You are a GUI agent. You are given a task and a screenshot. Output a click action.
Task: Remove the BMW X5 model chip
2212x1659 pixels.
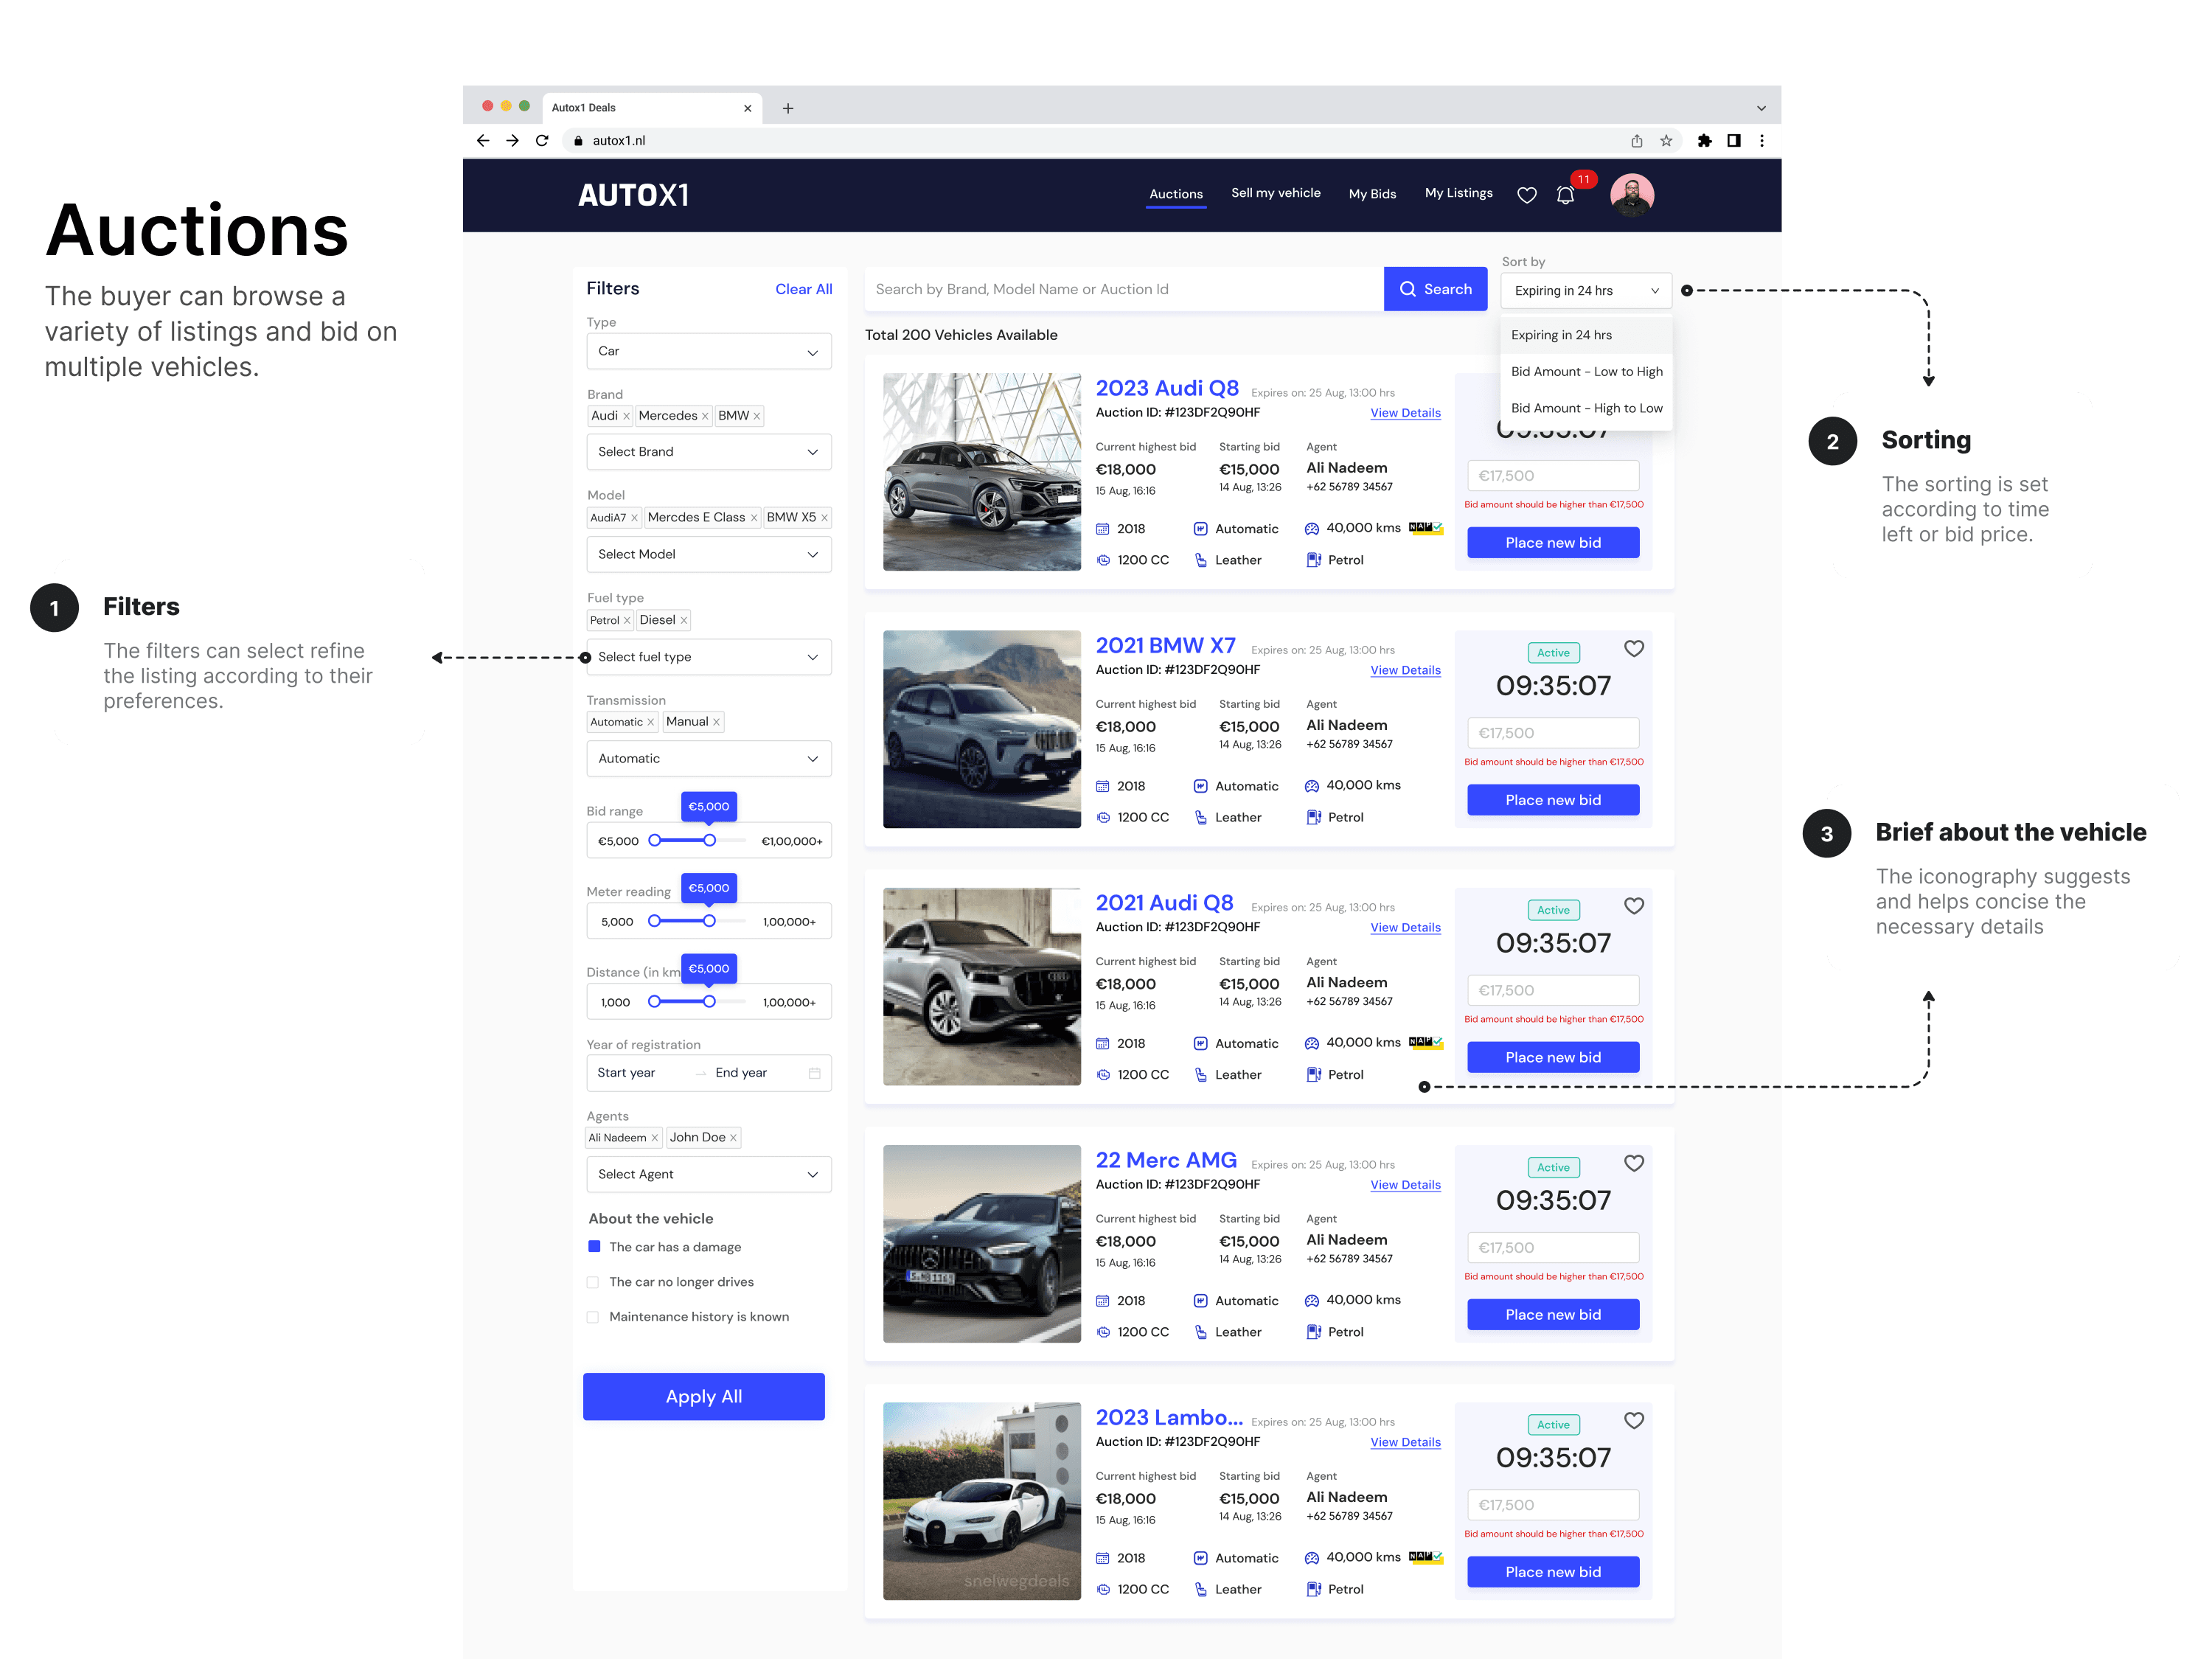pyautogui.click(x=824, y=518)
